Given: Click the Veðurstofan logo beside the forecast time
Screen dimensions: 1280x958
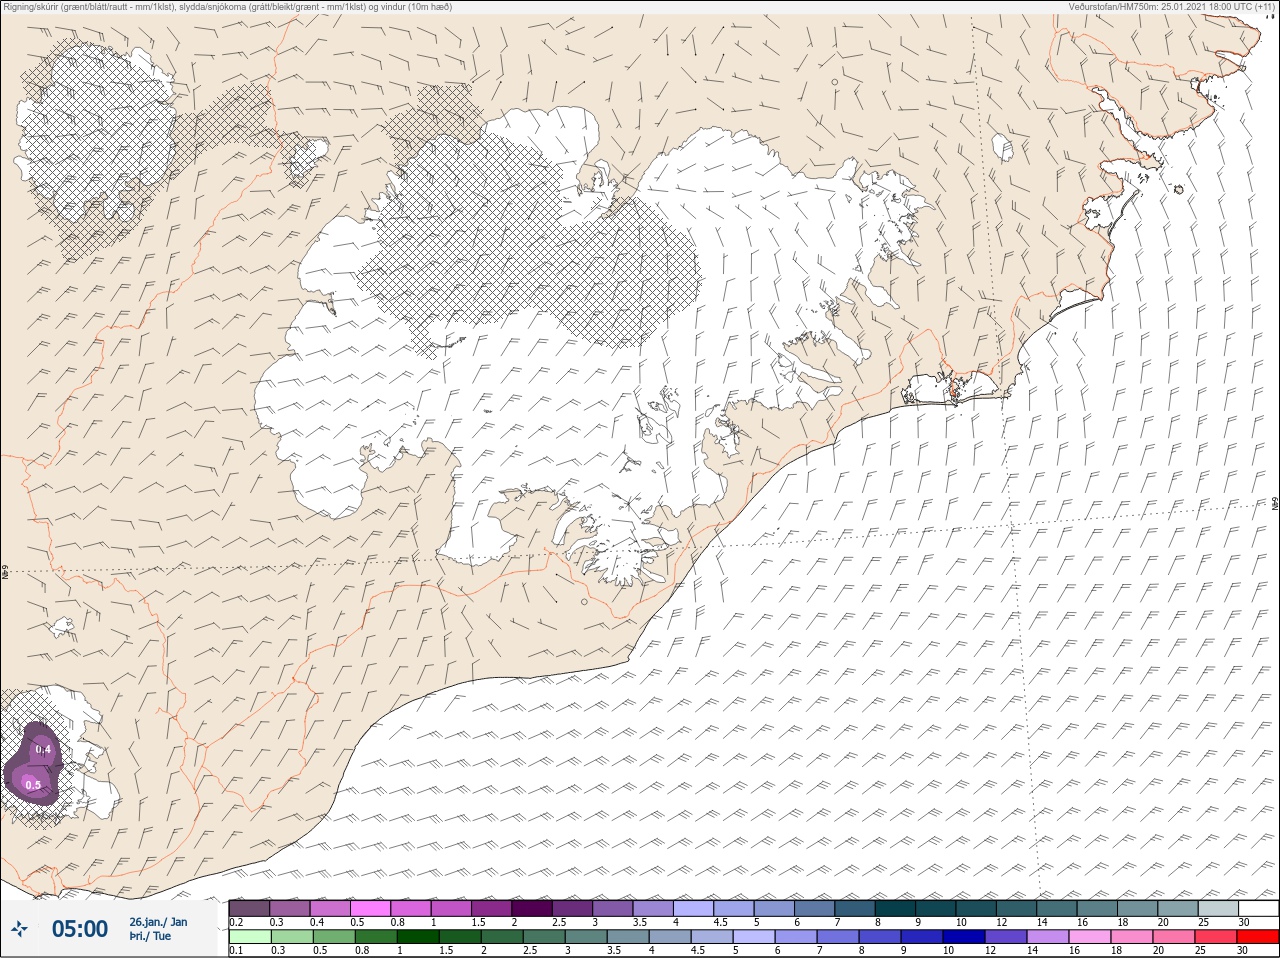Looking at the screenshot, I should click(x=21, y=930).
